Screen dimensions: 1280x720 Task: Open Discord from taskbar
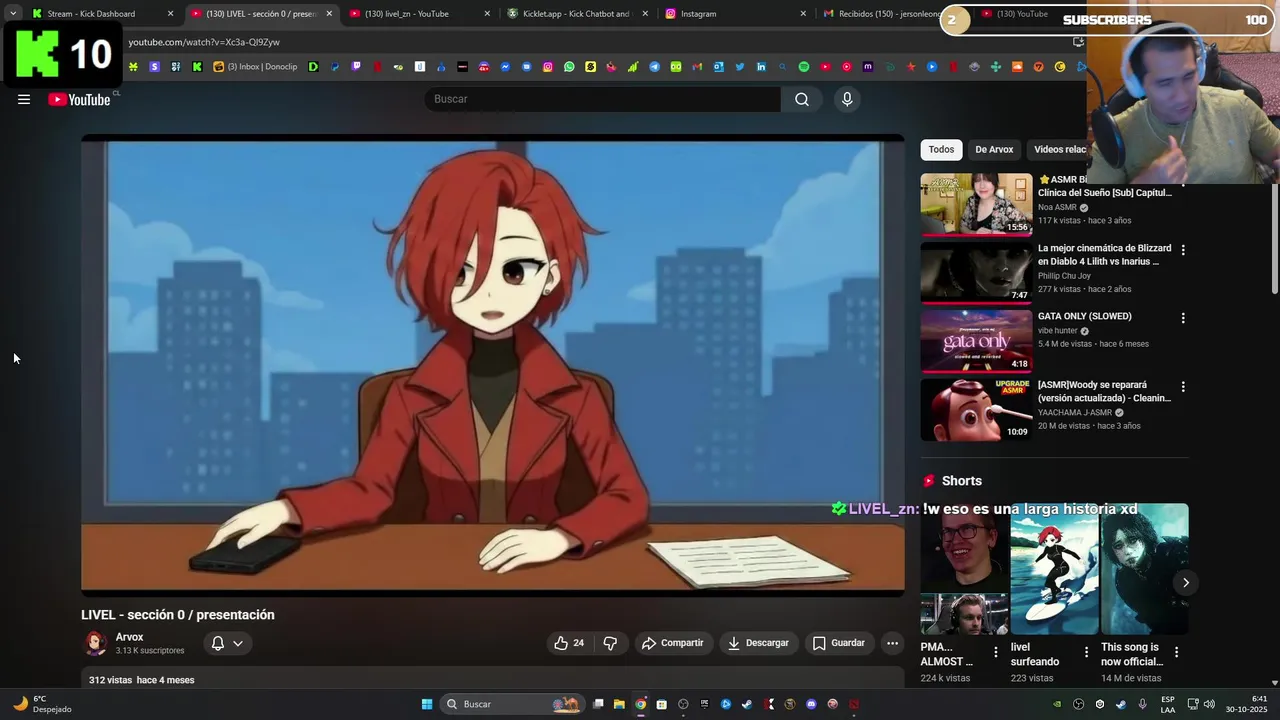[x=811, y=704]
